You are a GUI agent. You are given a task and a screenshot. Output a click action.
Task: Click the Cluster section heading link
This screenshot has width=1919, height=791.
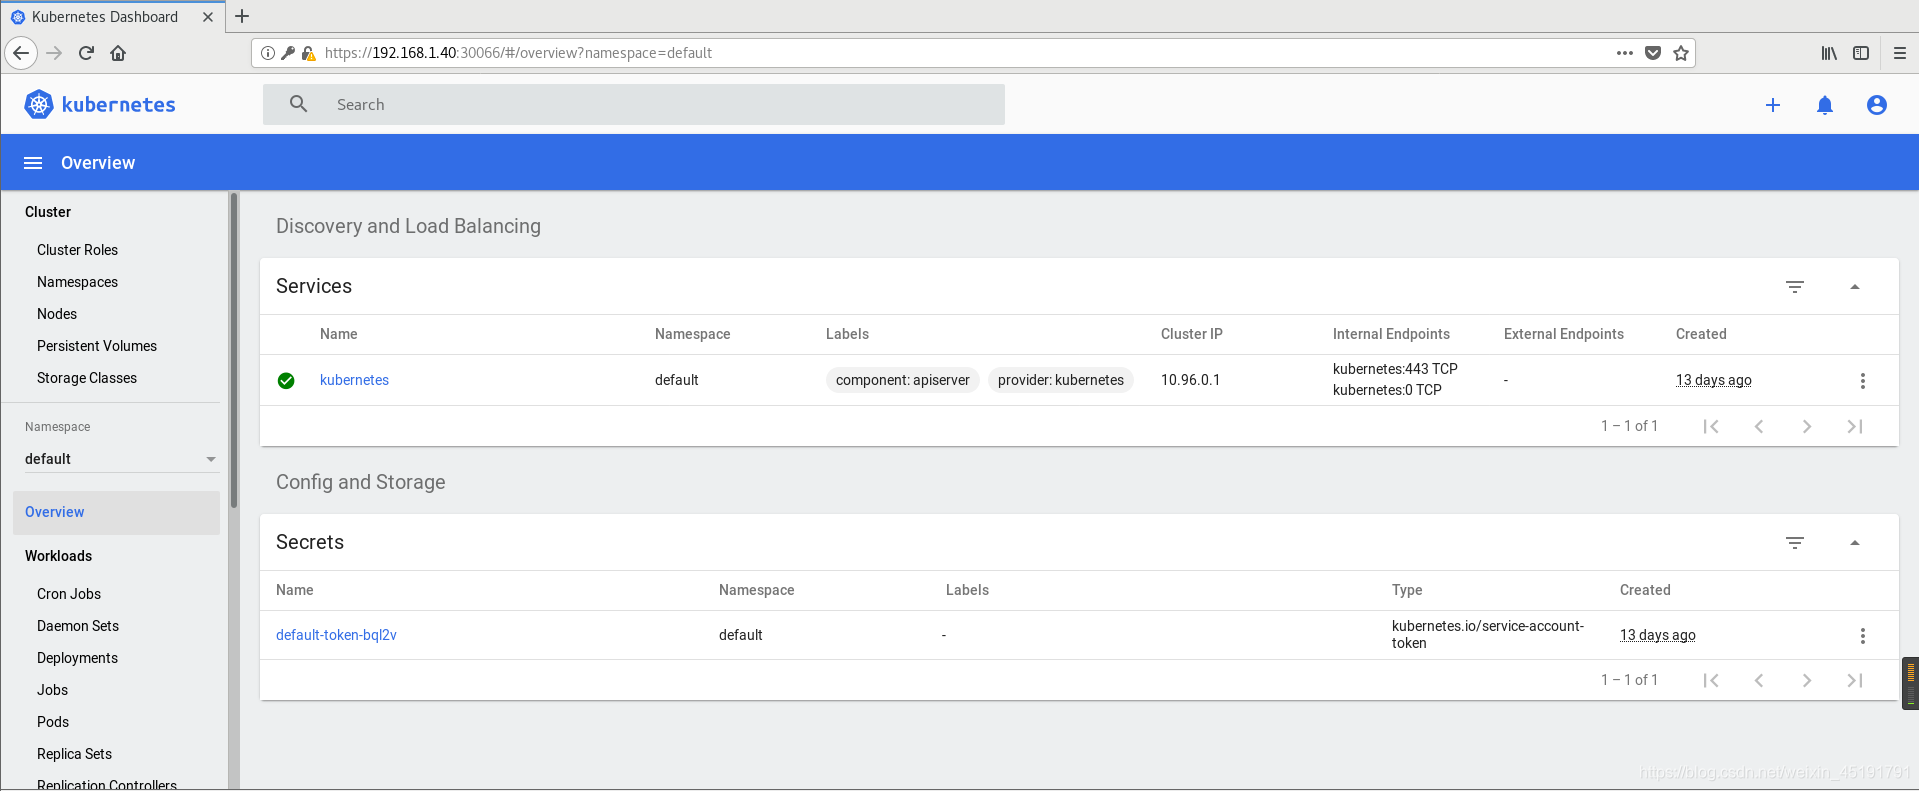(48, 212)
